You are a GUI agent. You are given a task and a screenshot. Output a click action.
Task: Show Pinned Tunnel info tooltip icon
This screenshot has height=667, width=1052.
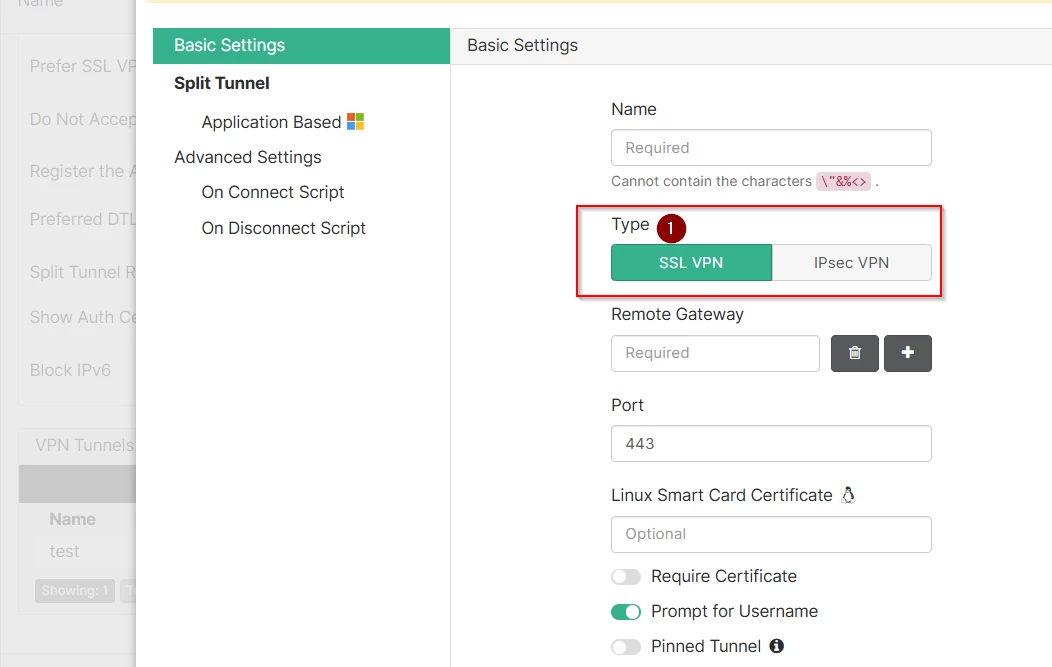click(x=776, y=646)
